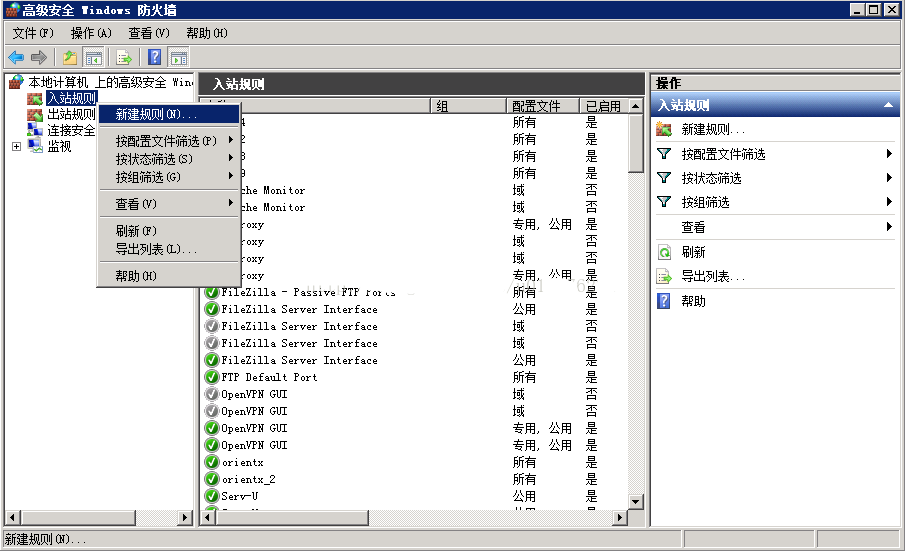Click the icon beside 出站规则 in tree
This screenshot has width=905, height=551.
35,114
